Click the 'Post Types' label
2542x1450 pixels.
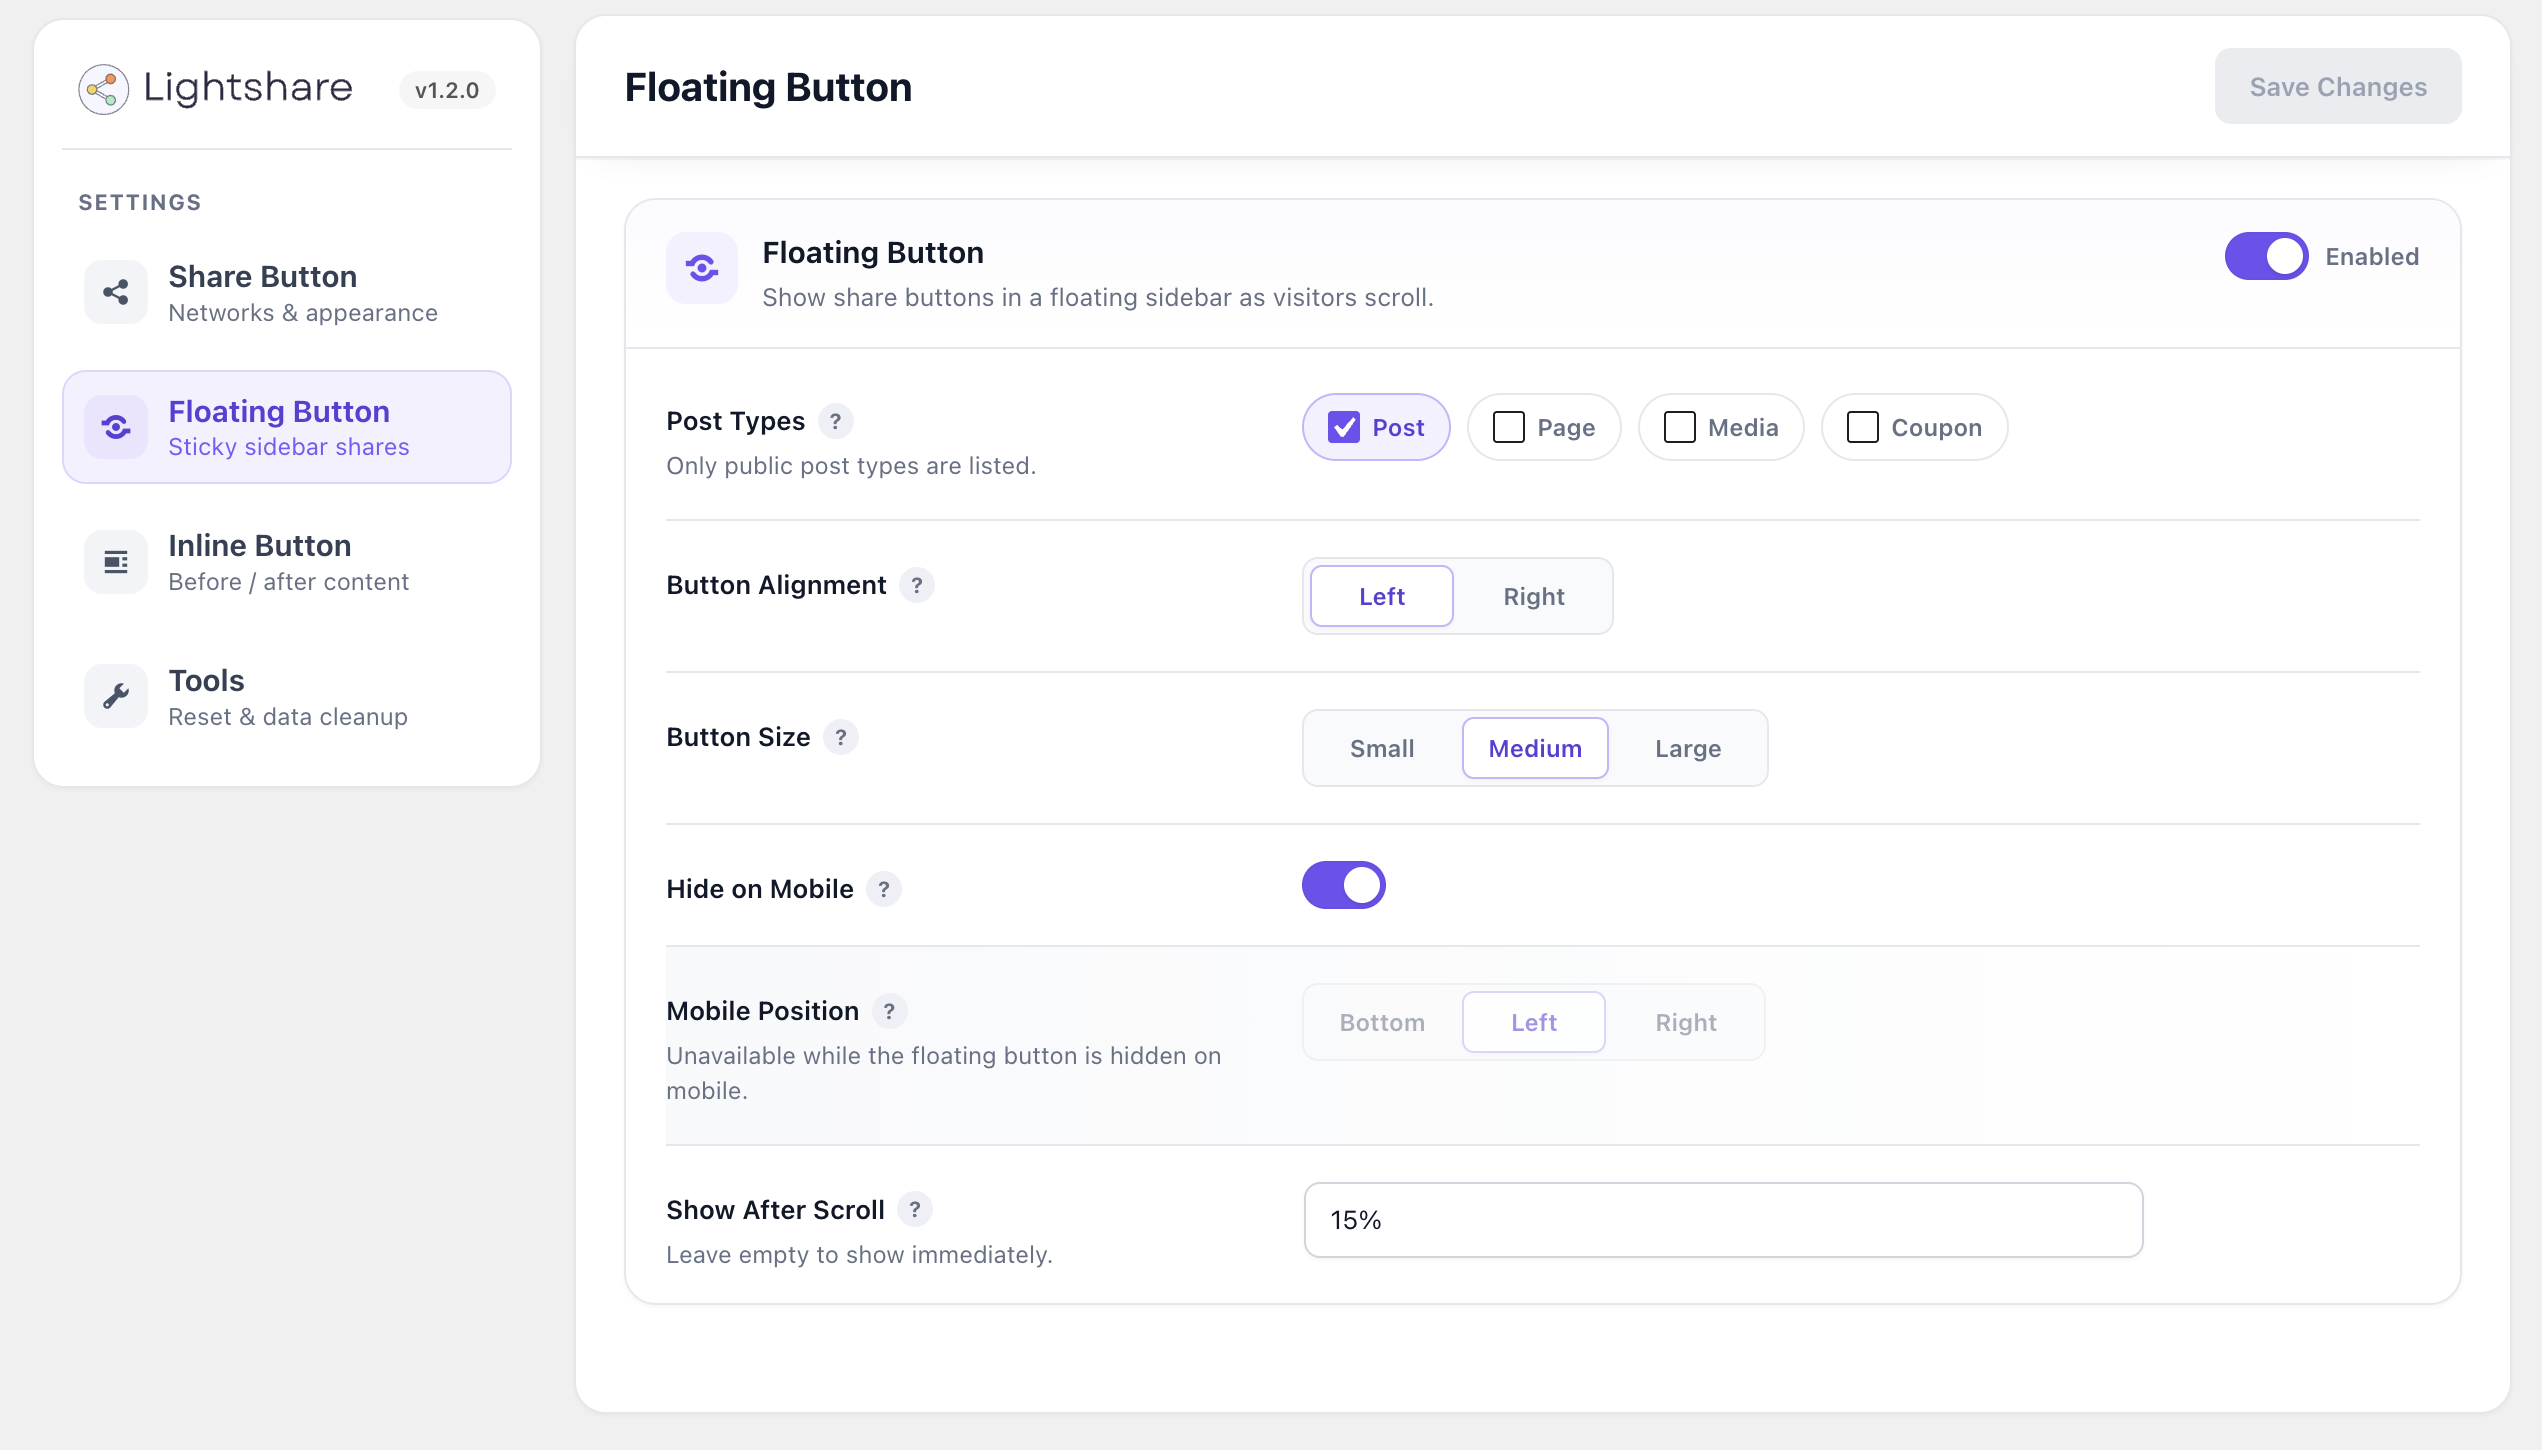pos(735,421)
